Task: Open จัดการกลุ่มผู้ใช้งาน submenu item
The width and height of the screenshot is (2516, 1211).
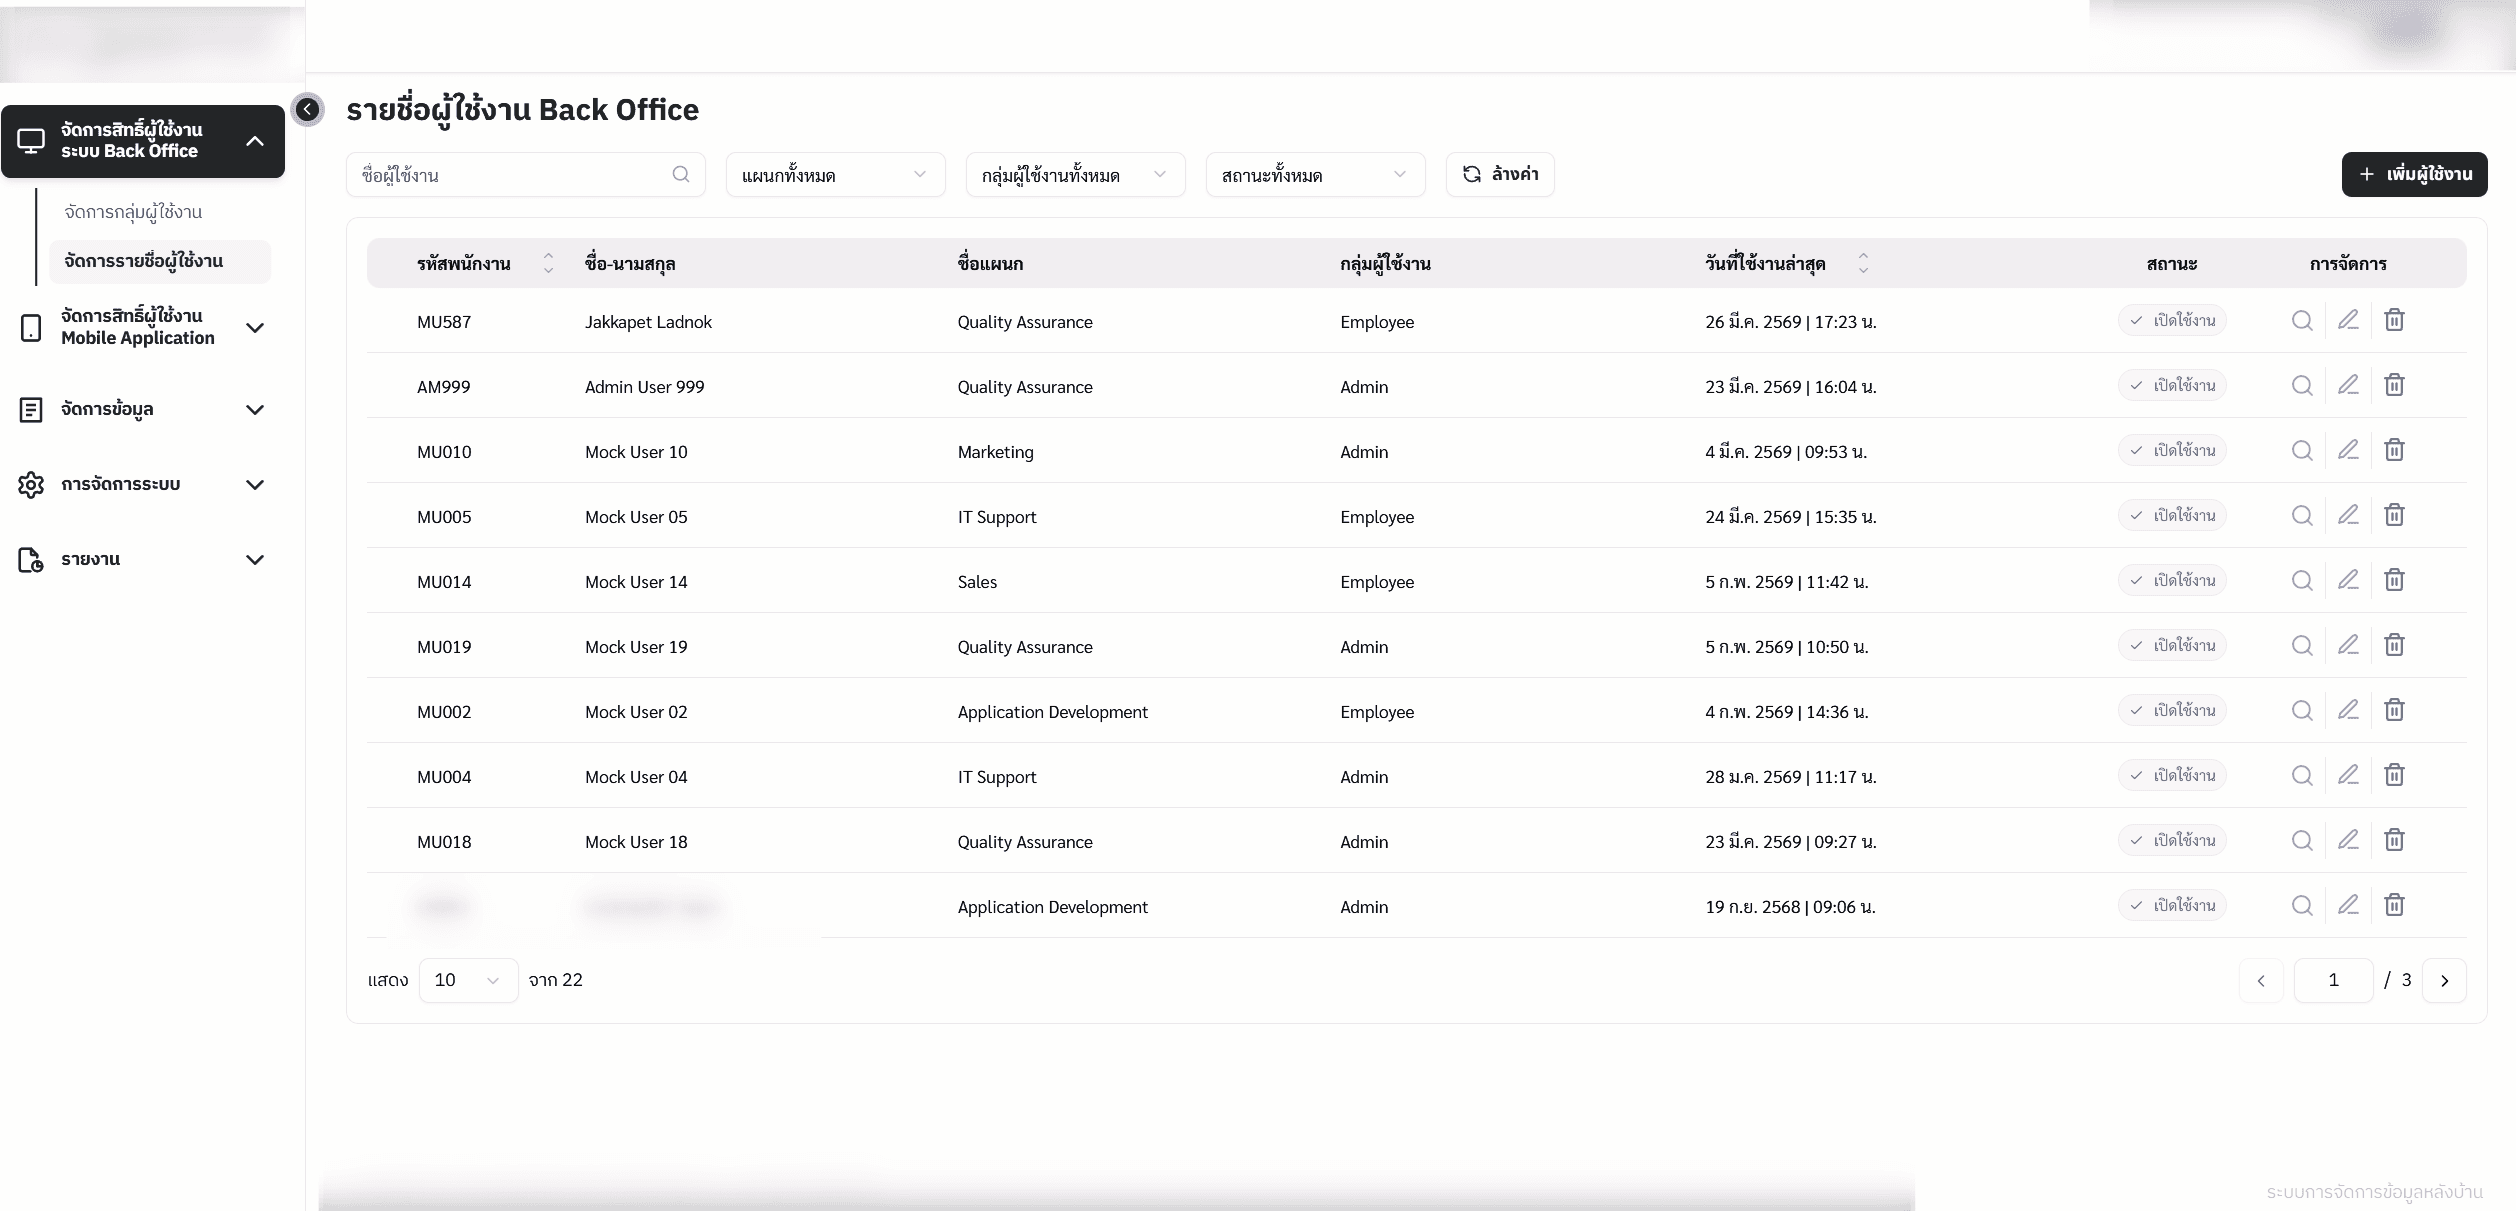Action: (x=133, y=212)
